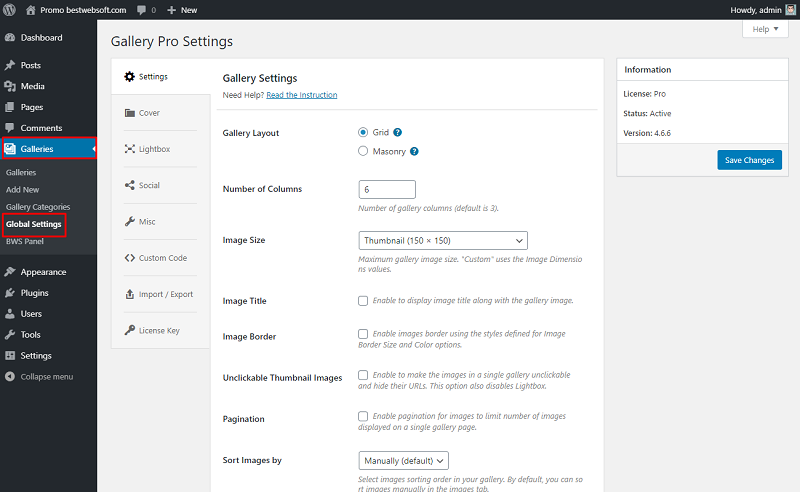This screenshot has height=492, width=800.
Task: Select the Masonry layout radio button
Action: point(363,151)
